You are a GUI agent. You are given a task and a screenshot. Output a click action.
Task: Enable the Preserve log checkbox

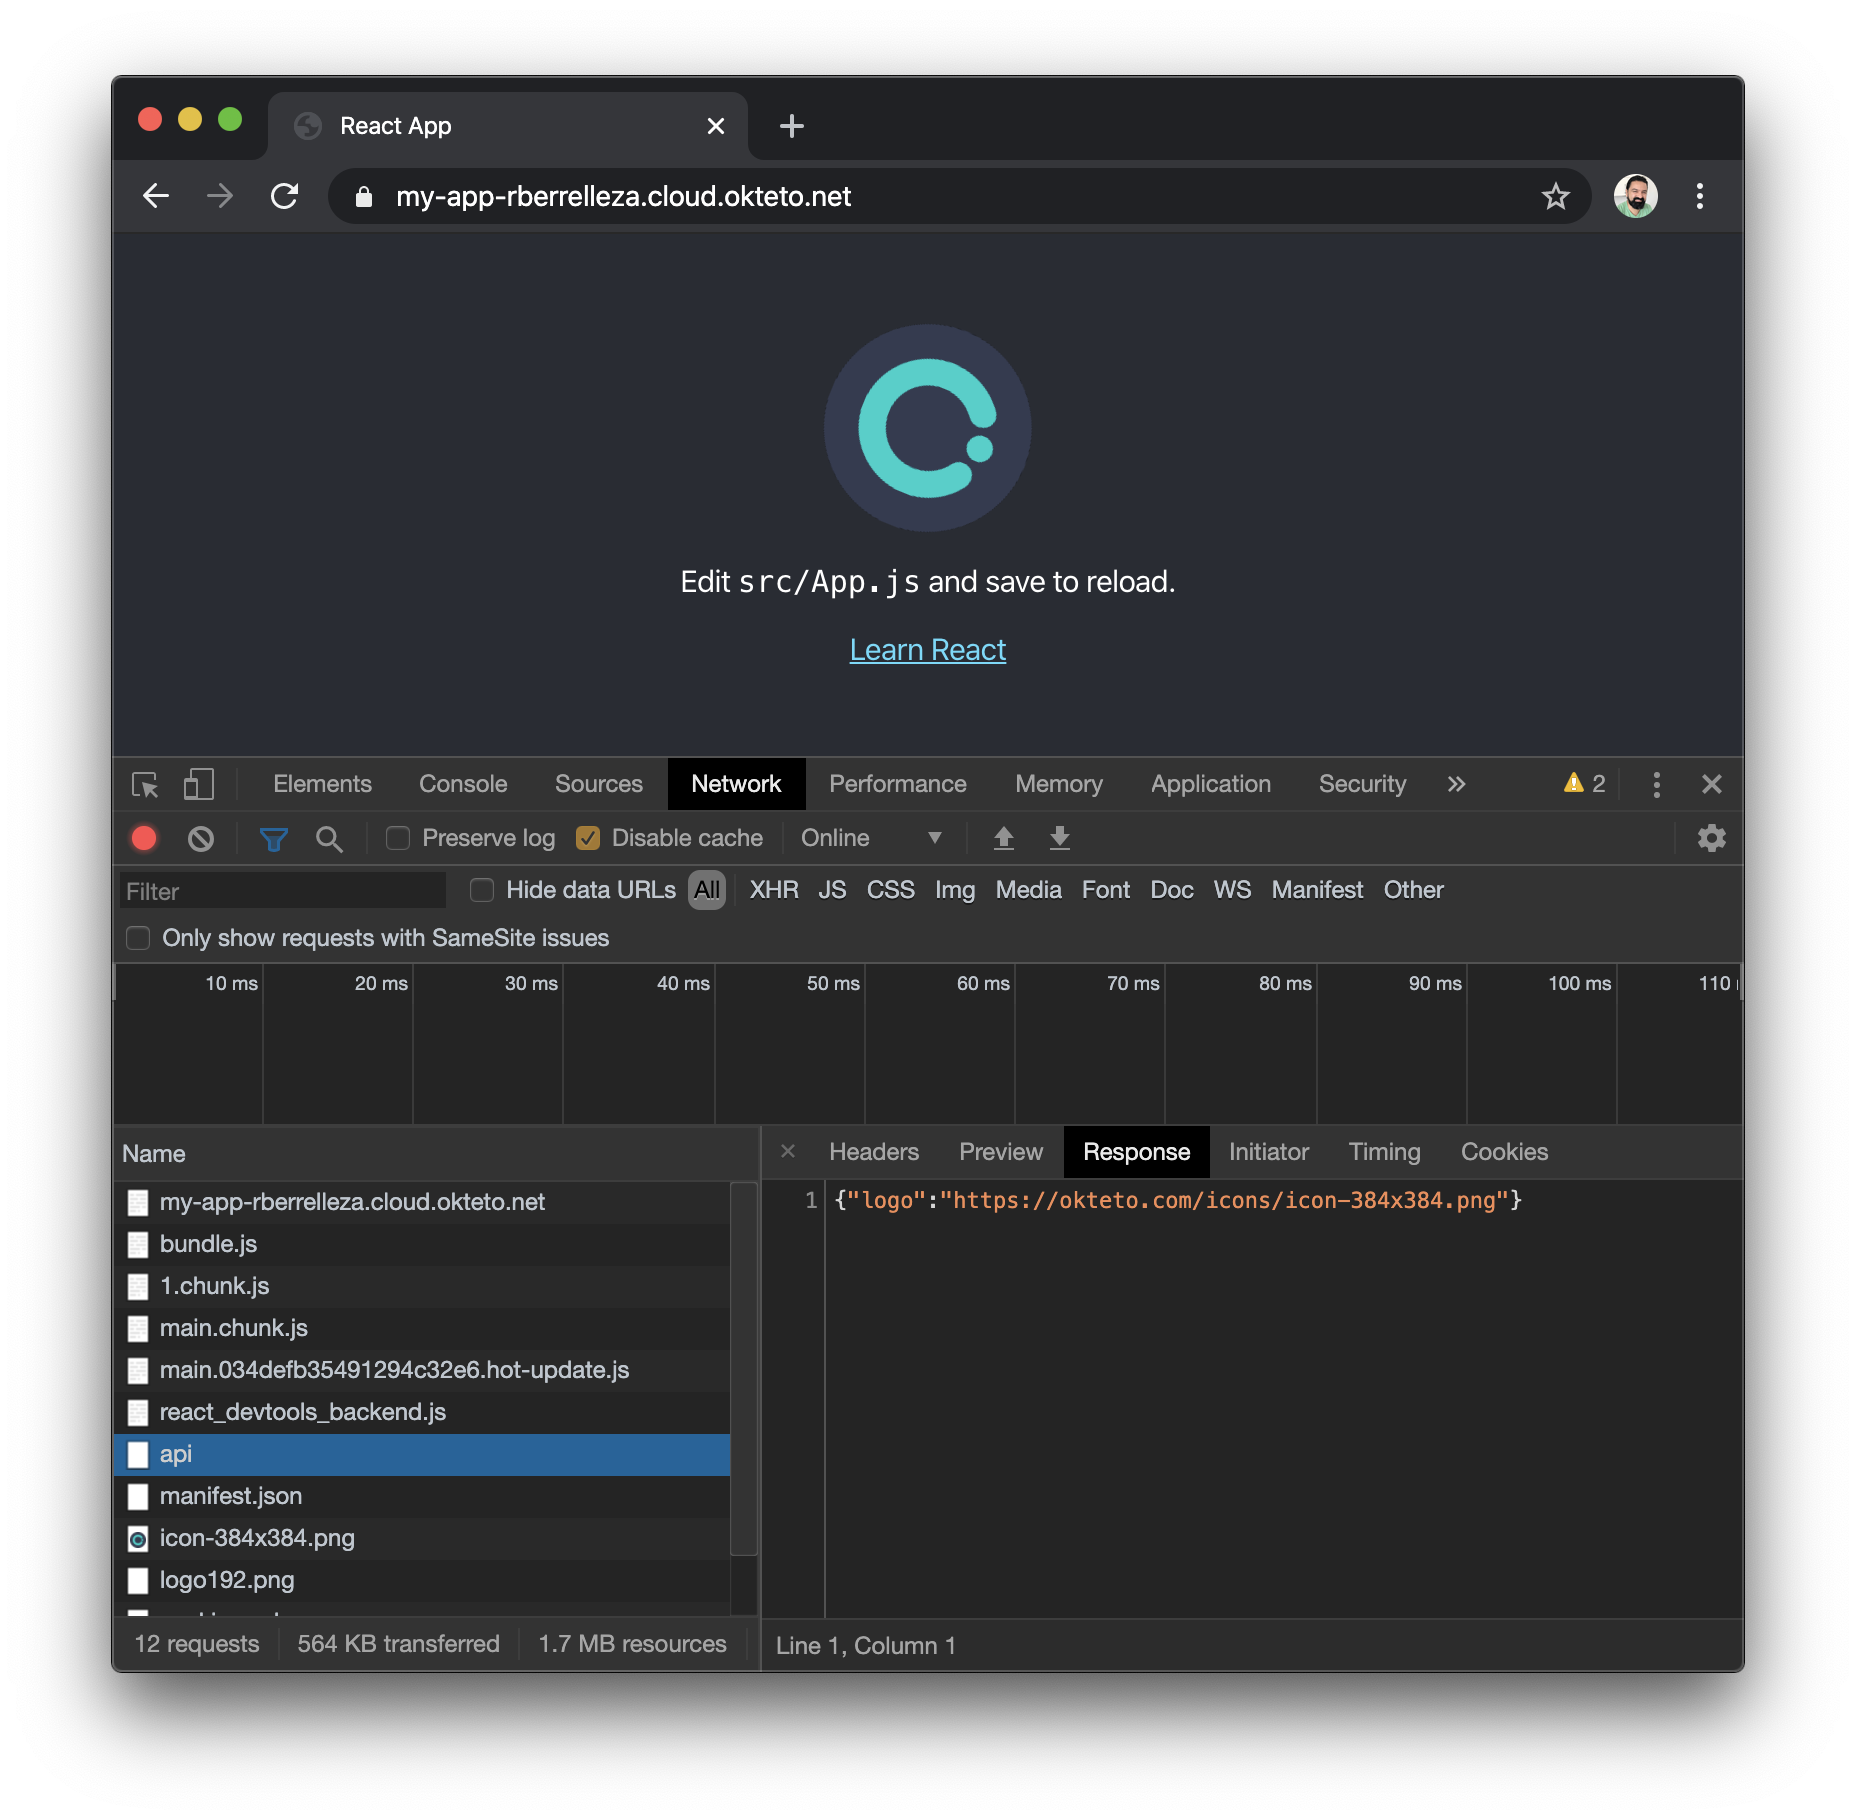click(397, 838)
